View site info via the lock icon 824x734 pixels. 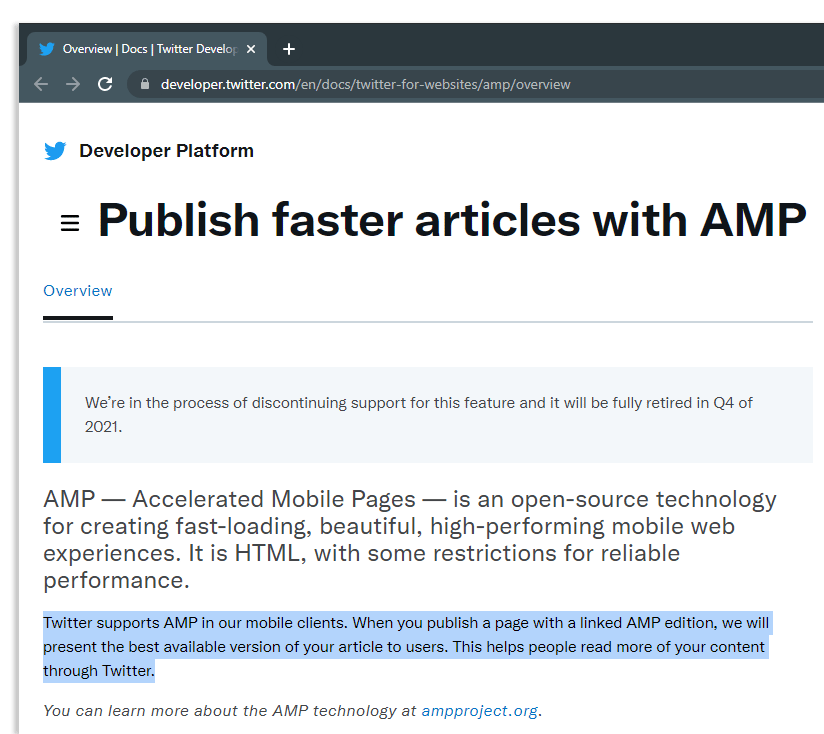[x=145, y=84]
